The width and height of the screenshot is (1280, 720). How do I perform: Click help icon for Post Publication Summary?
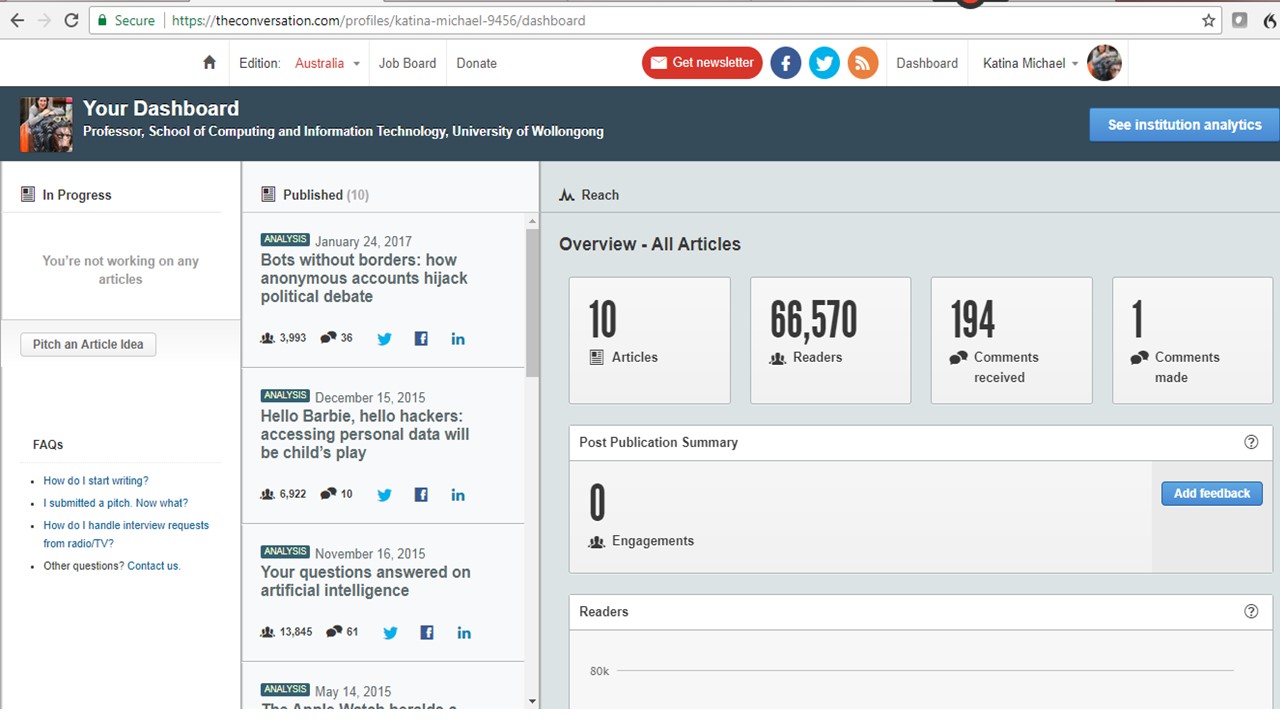[x=1251, y=442]
